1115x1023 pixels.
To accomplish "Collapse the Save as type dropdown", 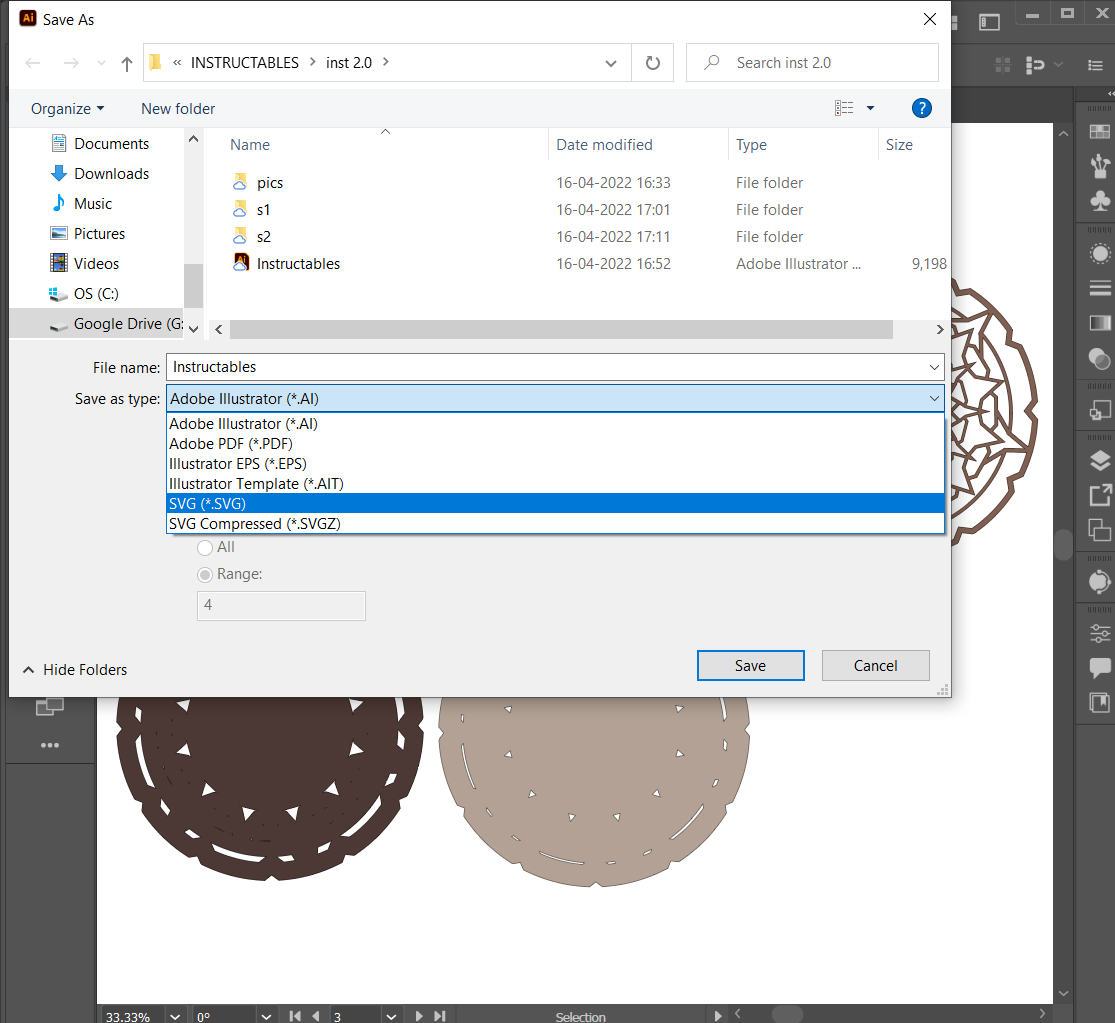I will point(934,399).
